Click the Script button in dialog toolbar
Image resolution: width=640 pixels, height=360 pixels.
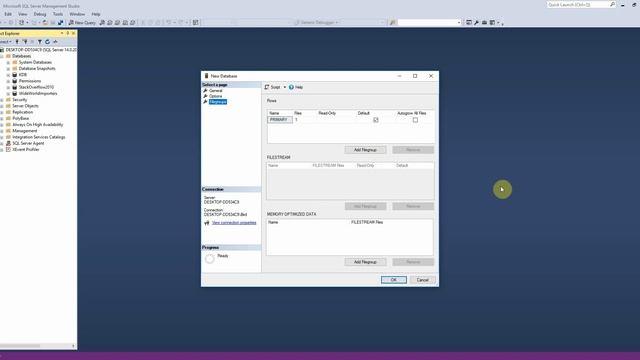tap(272, 87)
